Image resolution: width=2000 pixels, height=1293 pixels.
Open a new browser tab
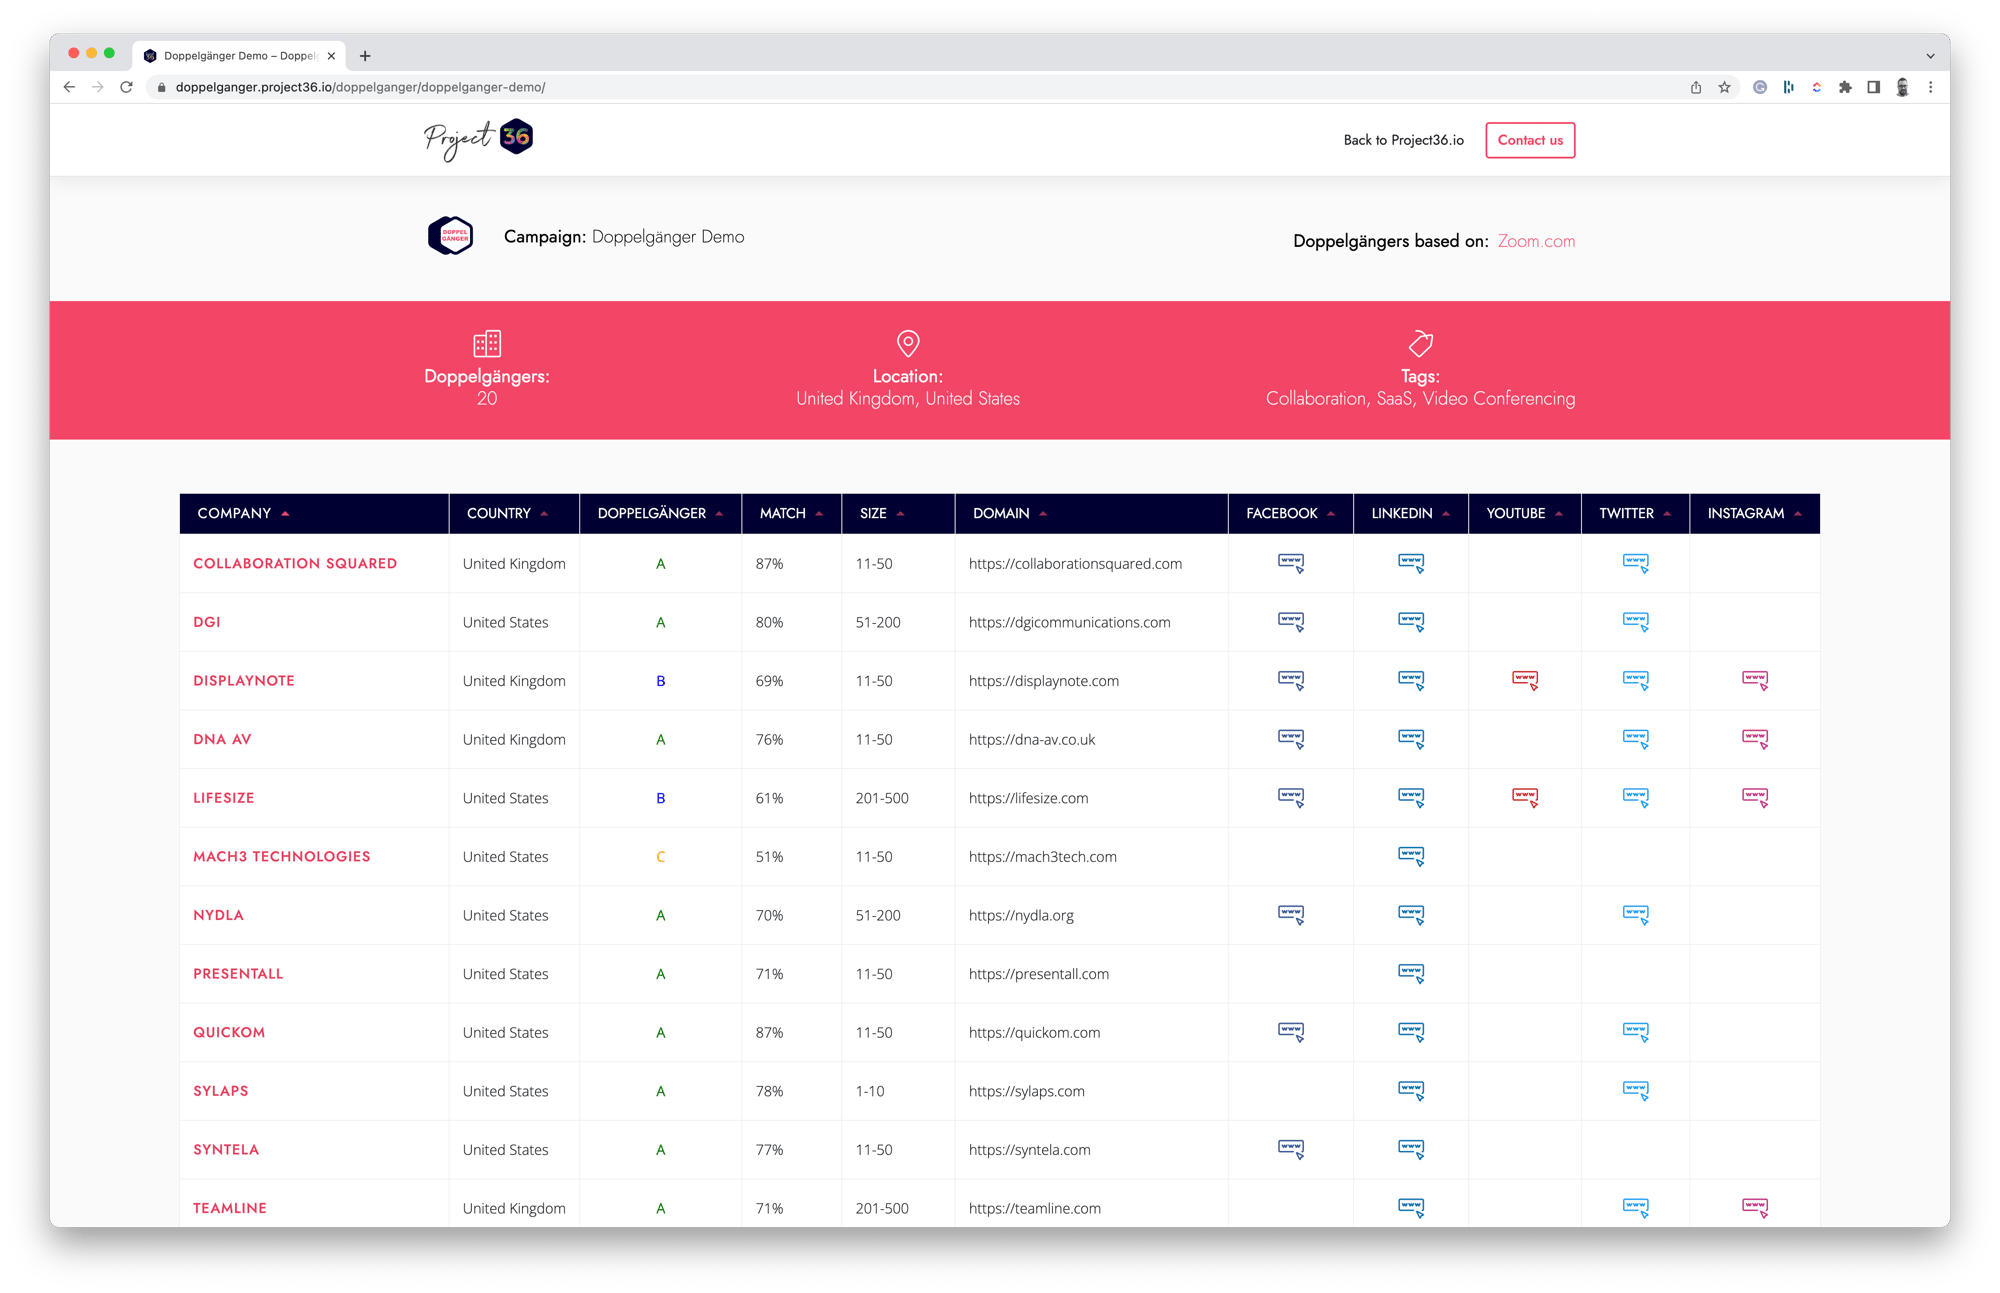tap(365, 56)
